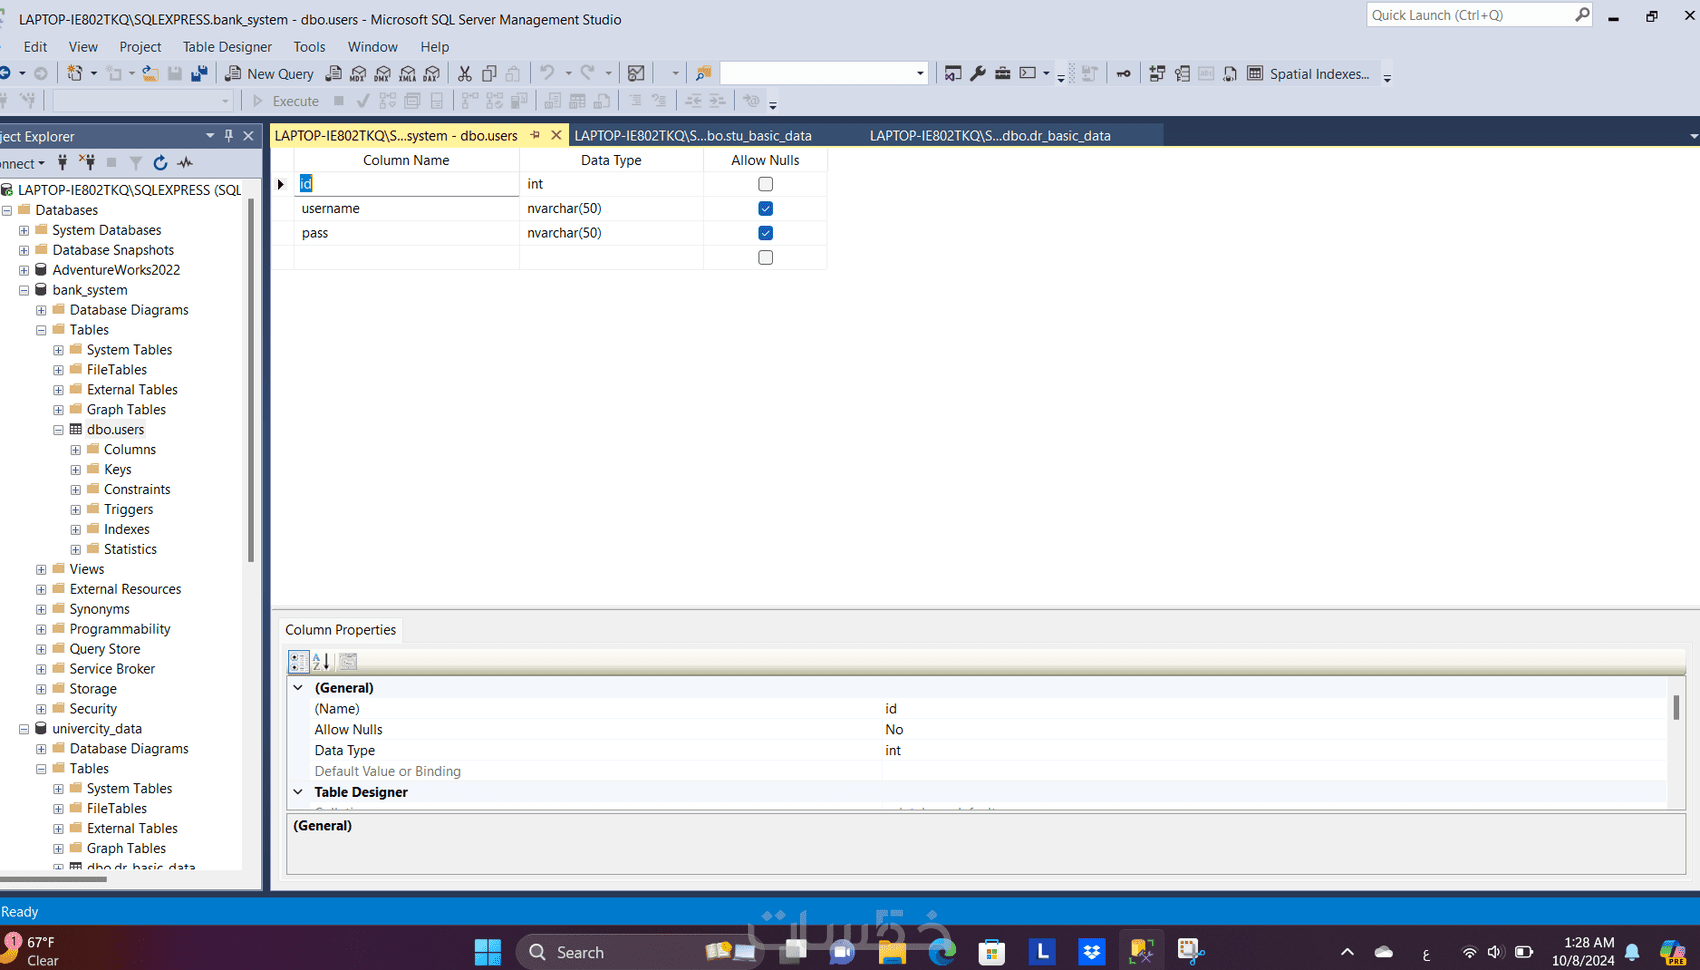Open Microsoft Edge from the taskbar
1700x970 pixels.
click(x=941, y=951)
